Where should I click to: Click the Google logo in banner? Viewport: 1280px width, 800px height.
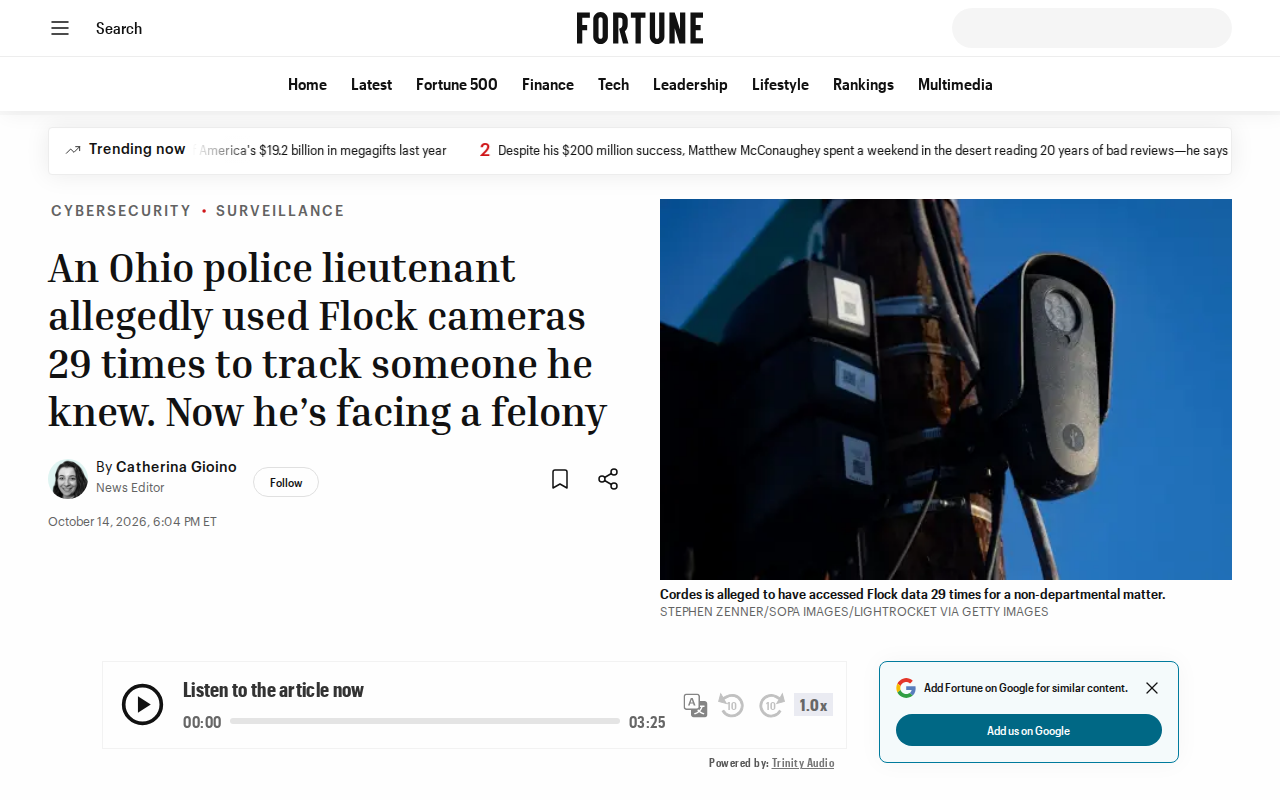pyautogui.click(x=906, y=688)
